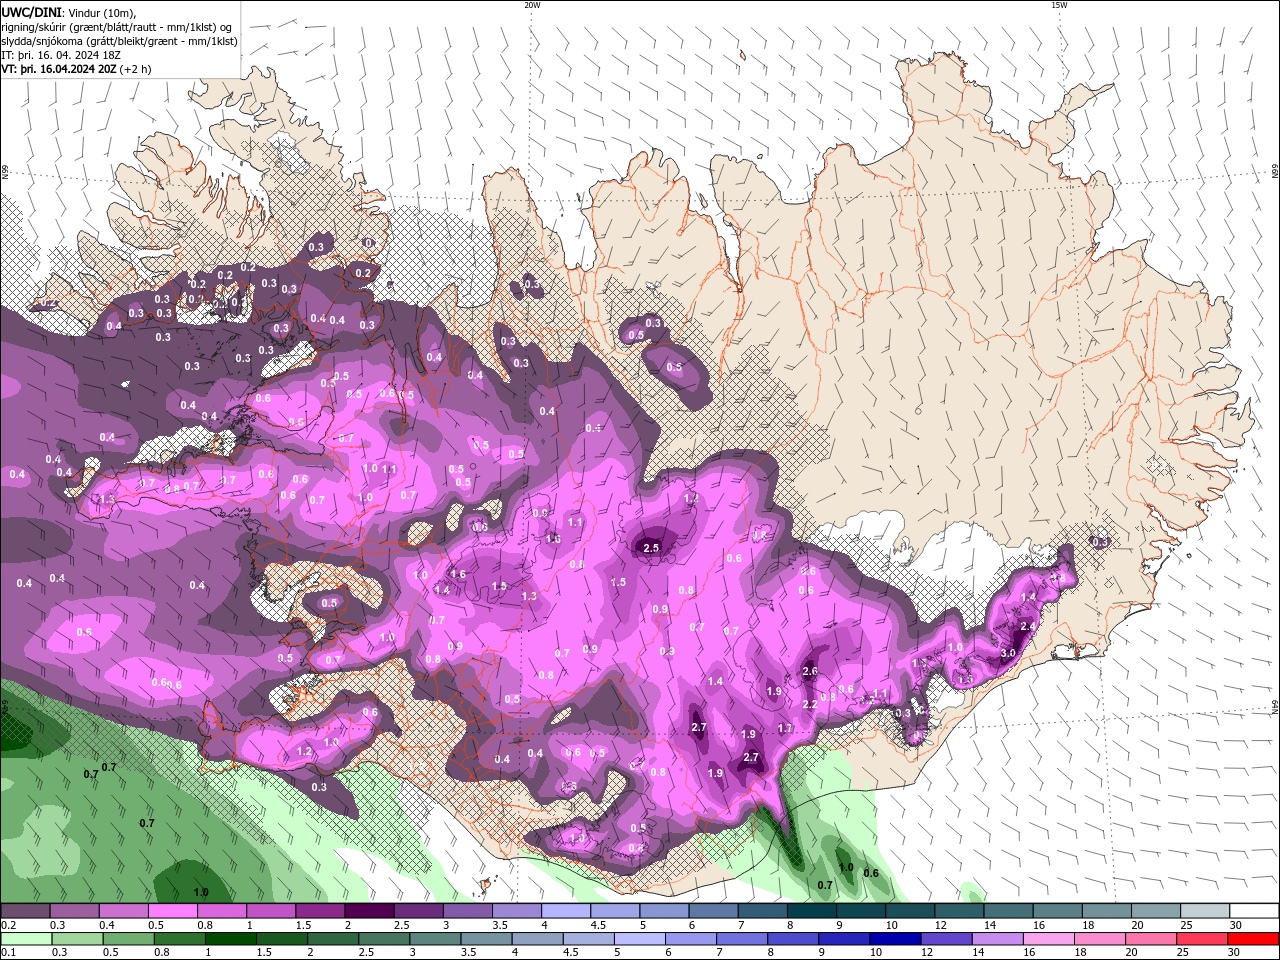Viewport: 1280px width, 960px height.
Task: Pick the bright red swatch after lower scale 30
Action: [1253, 939]
